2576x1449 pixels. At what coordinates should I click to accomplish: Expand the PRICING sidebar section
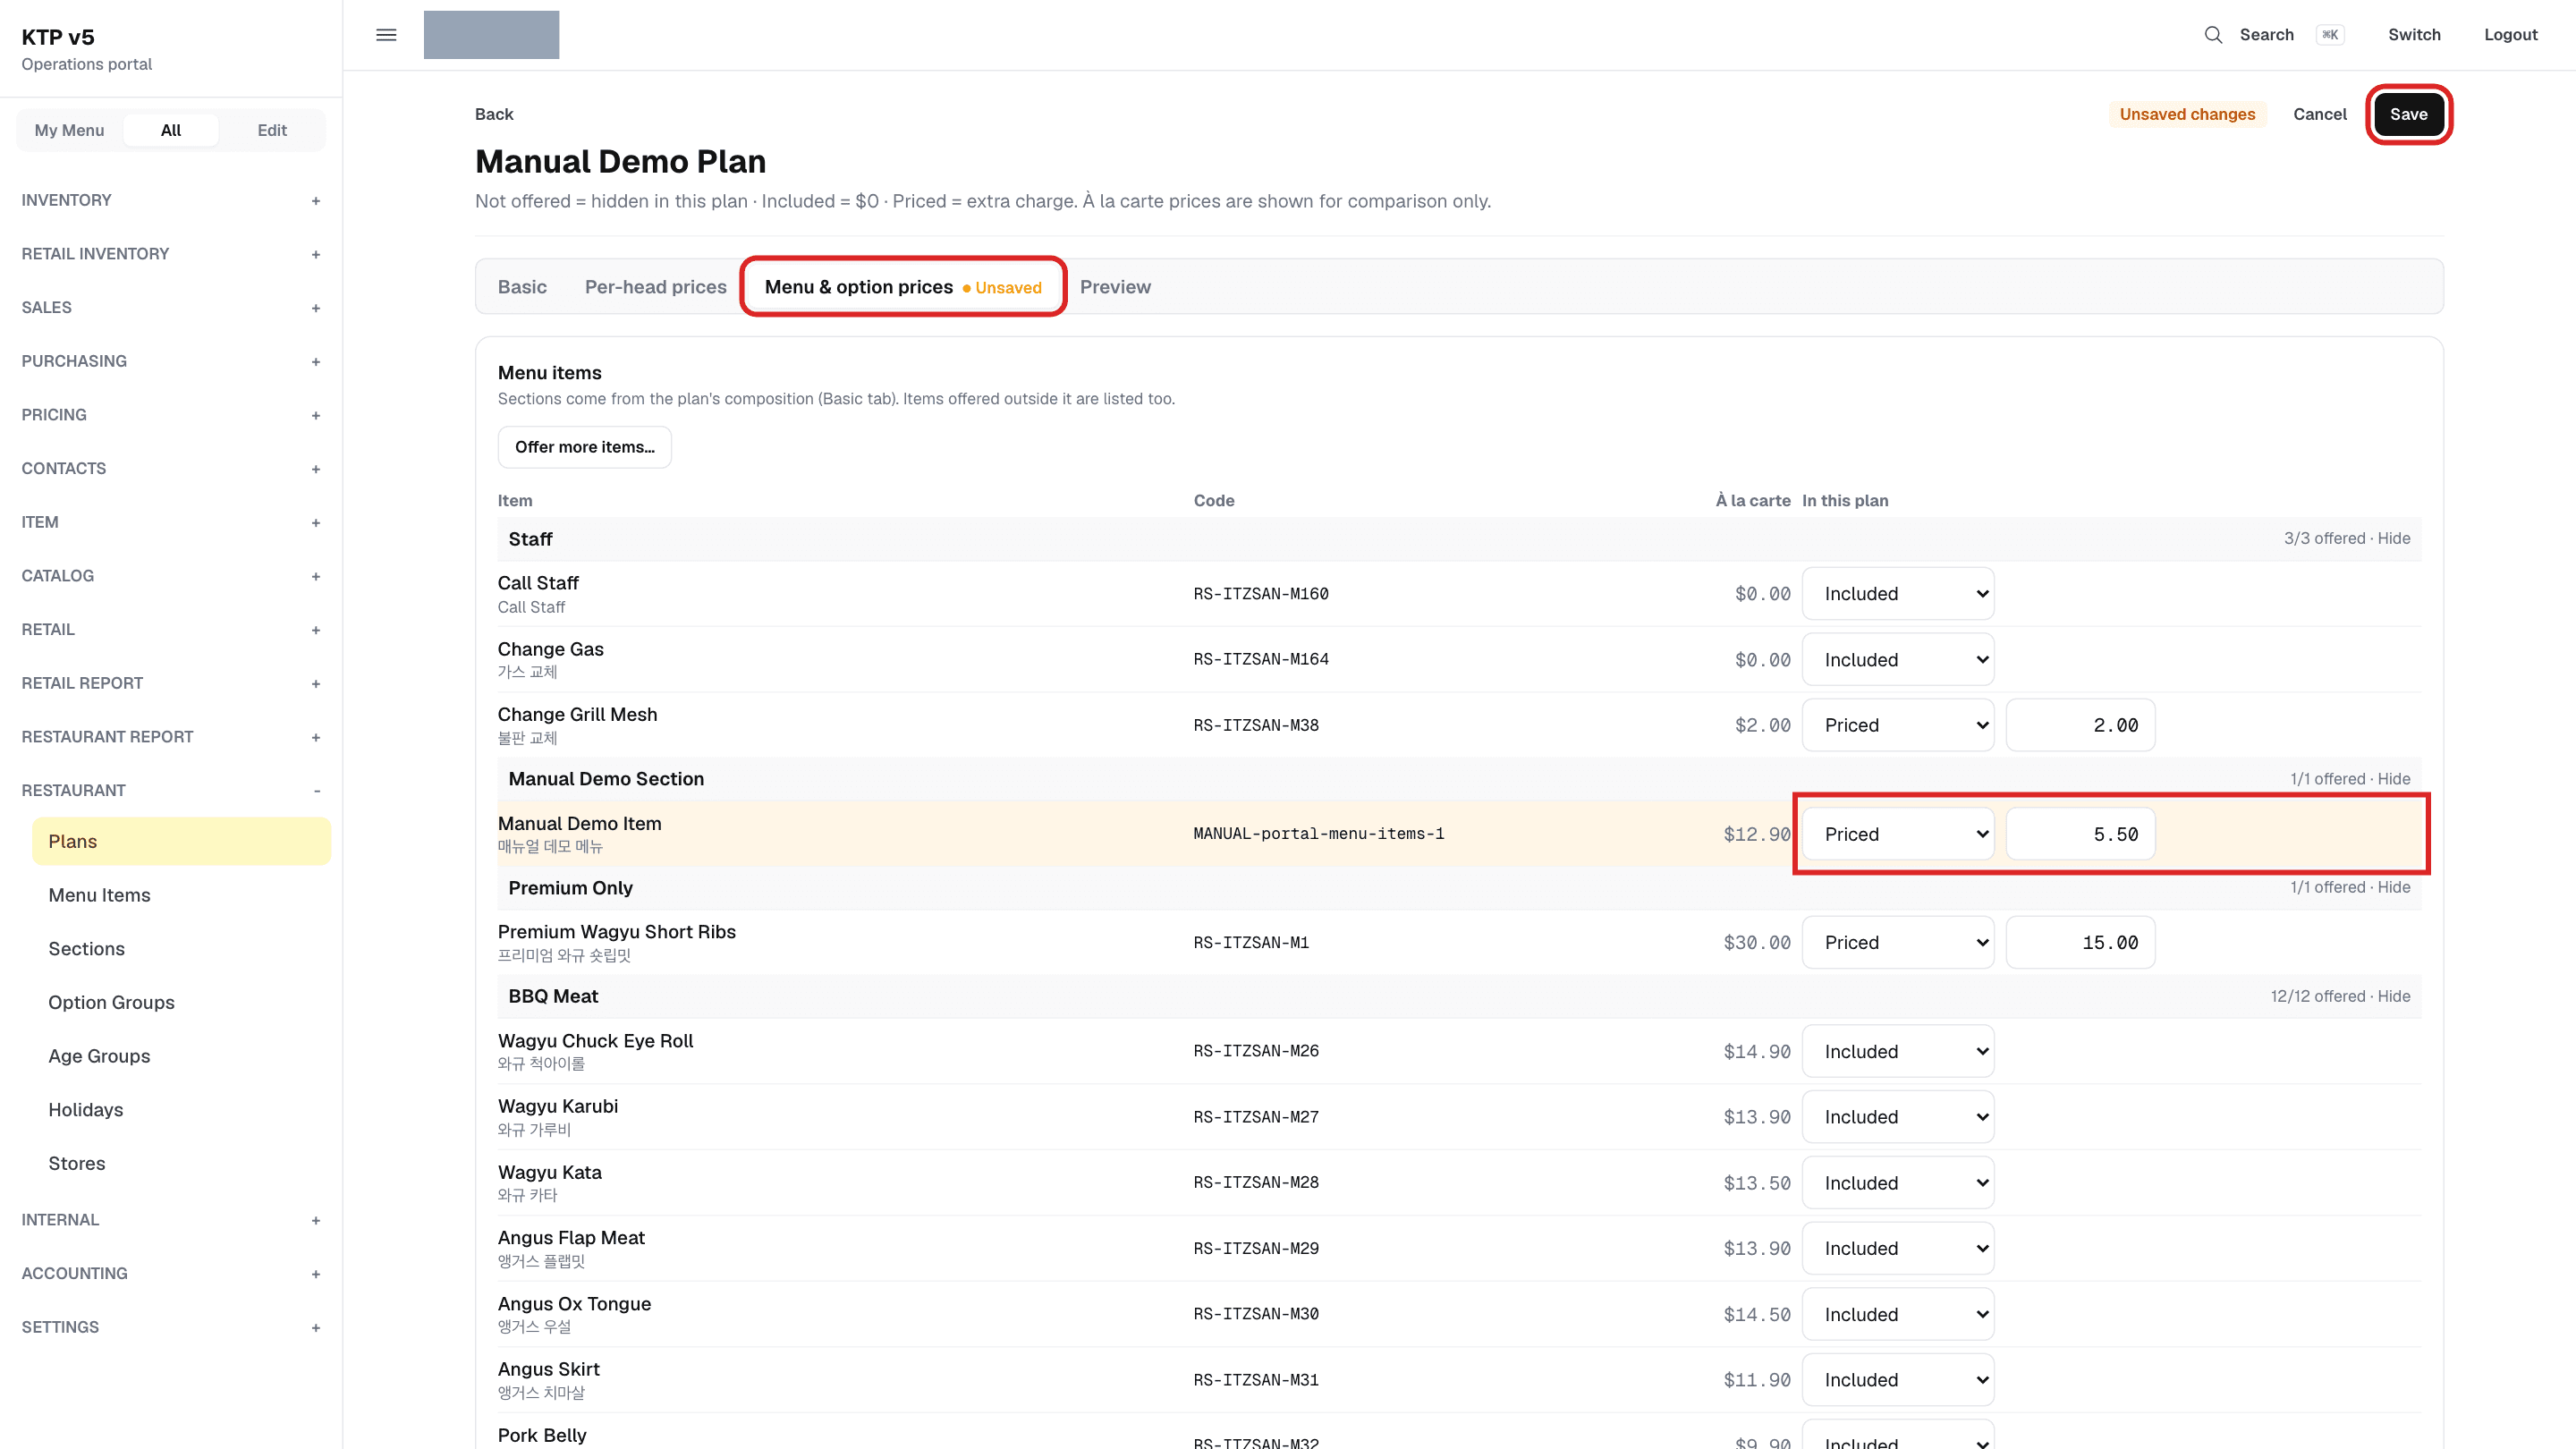(x=171, y=415)
